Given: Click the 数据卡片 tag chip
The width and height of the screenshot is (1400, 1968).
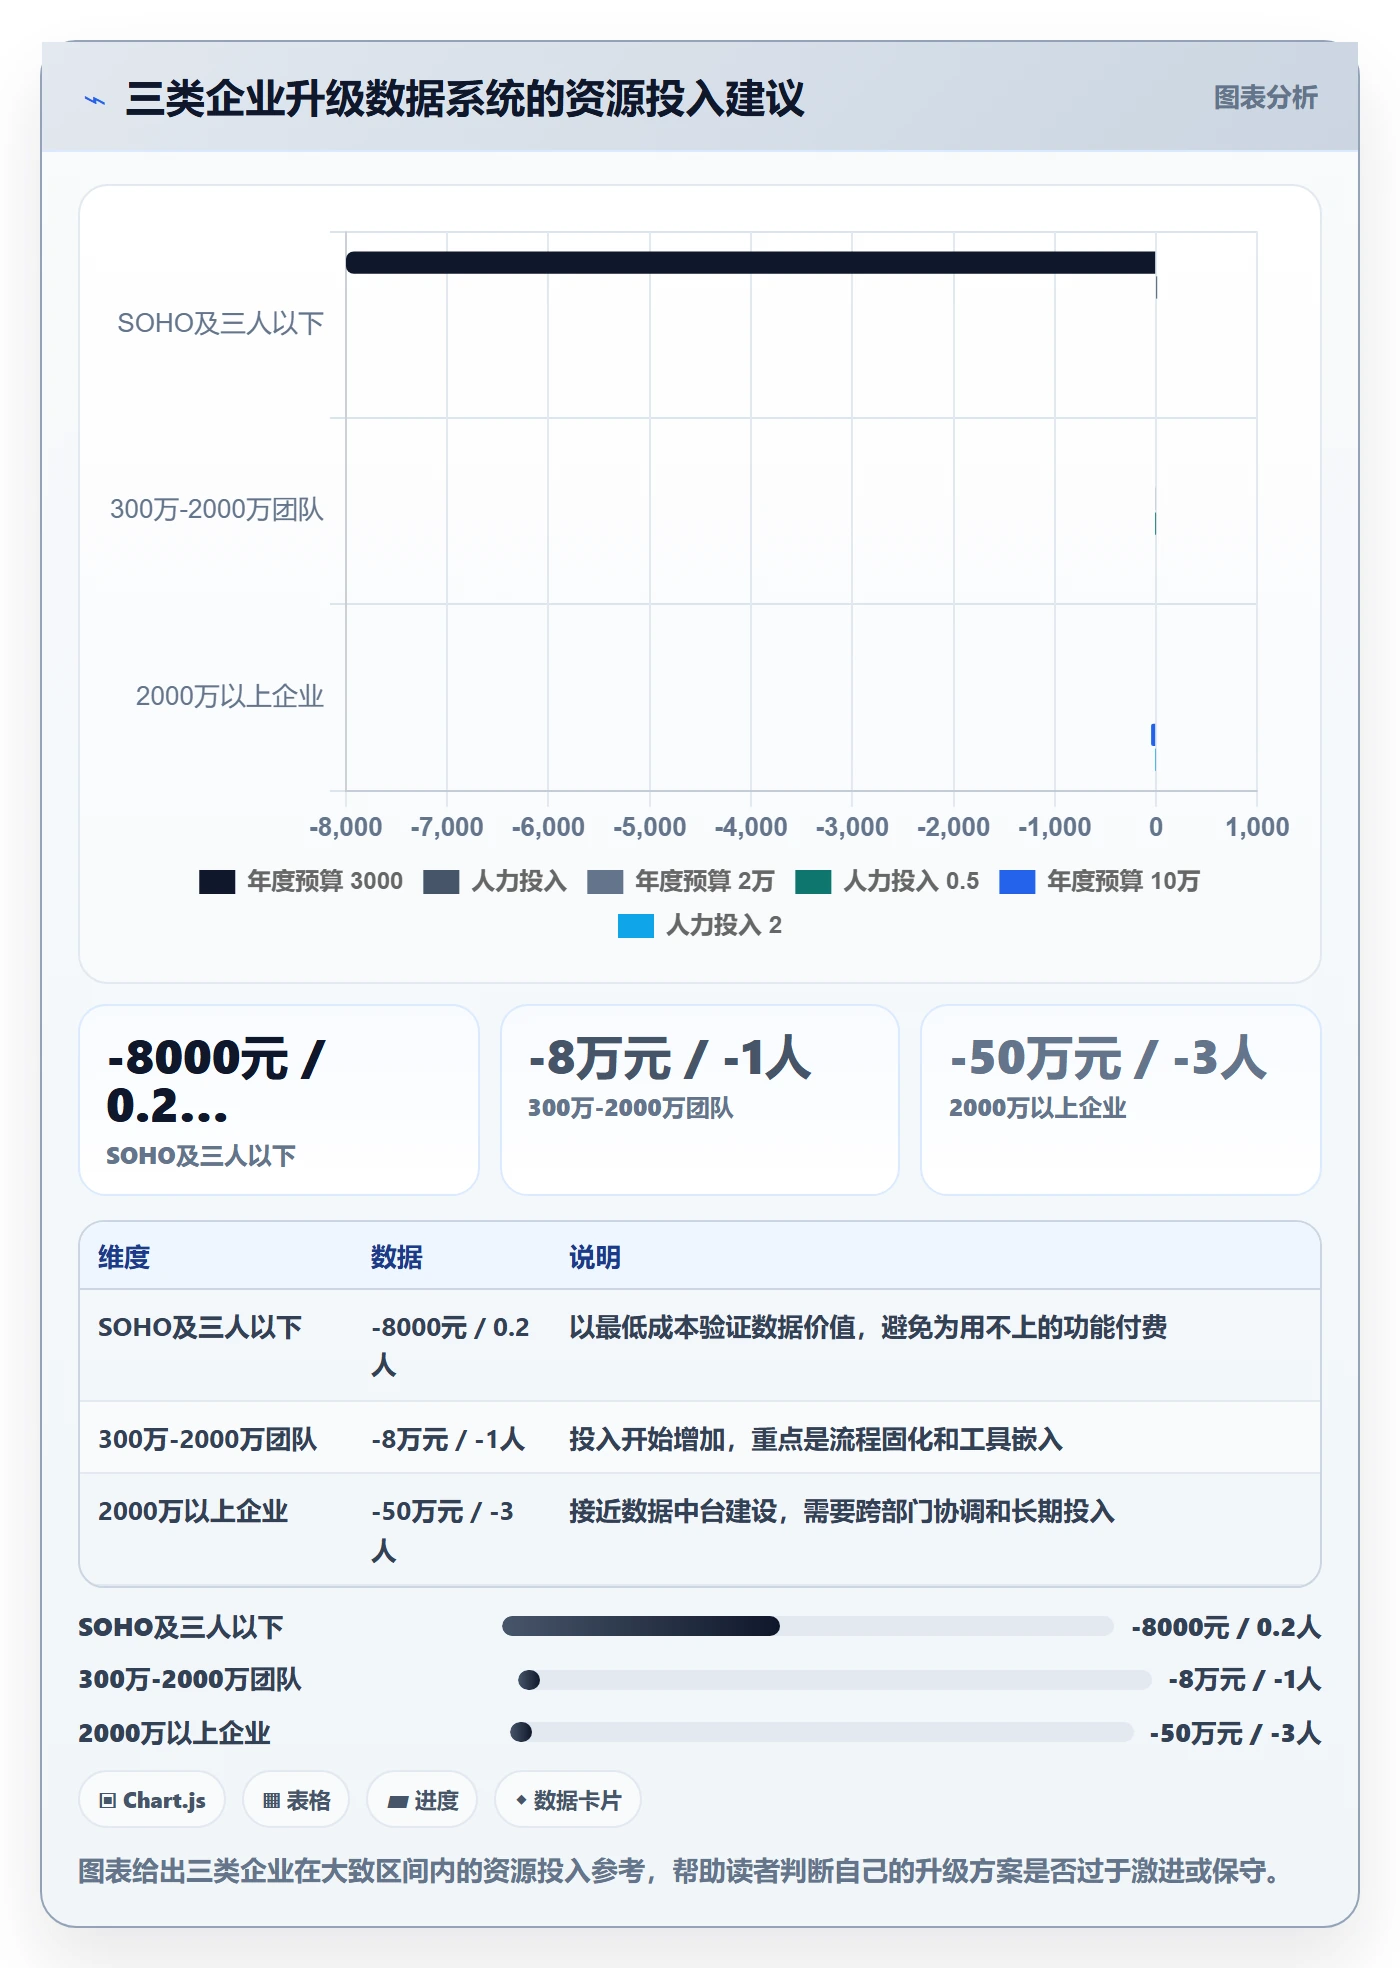Looking at the screenshot, I should (568, 1800).
